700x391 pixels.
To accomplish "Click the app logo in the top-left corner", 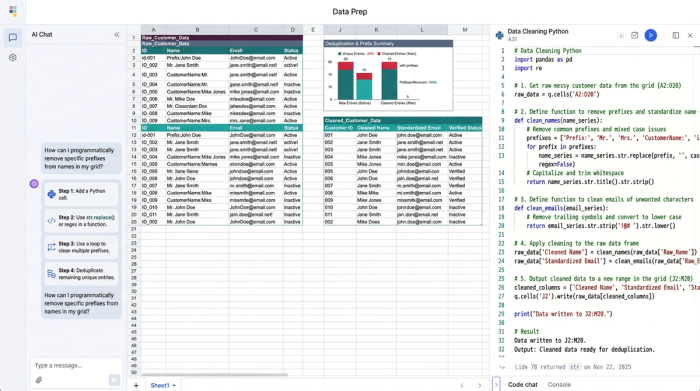I will point(12,11).
